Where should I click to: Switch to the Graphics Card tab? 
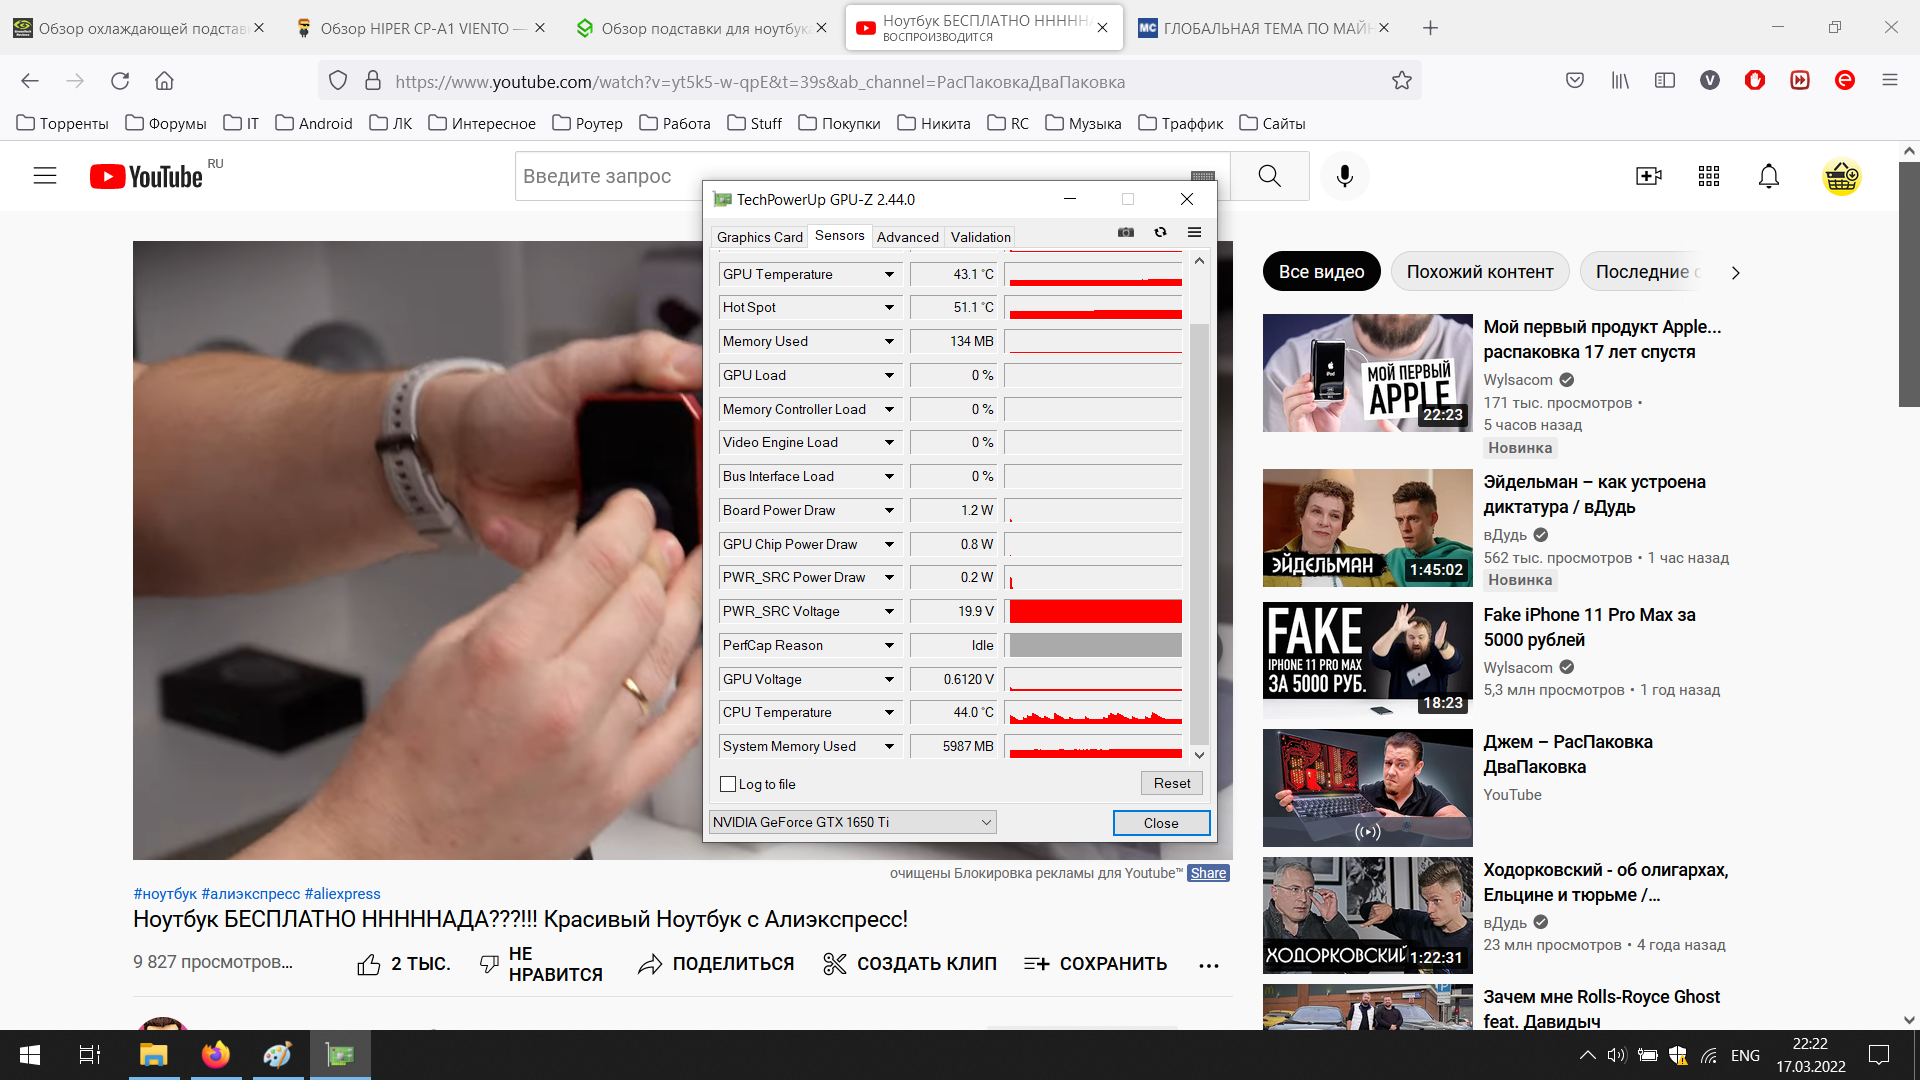tap(759, 237)
